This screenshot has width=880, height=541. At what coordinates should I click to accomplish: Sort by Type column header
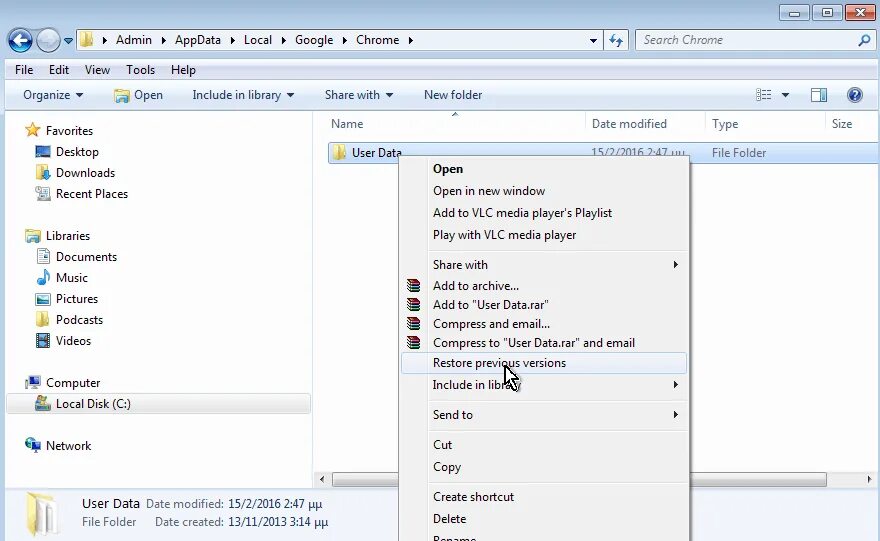[x=725, y=123]
